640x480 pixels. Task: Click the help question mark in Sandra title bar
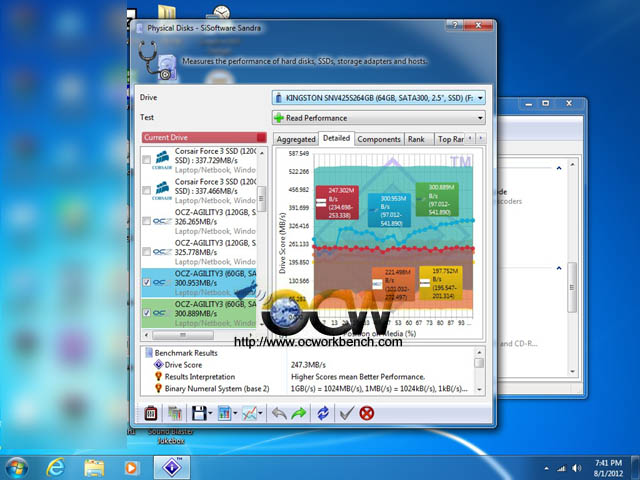[x=455, y=25]
